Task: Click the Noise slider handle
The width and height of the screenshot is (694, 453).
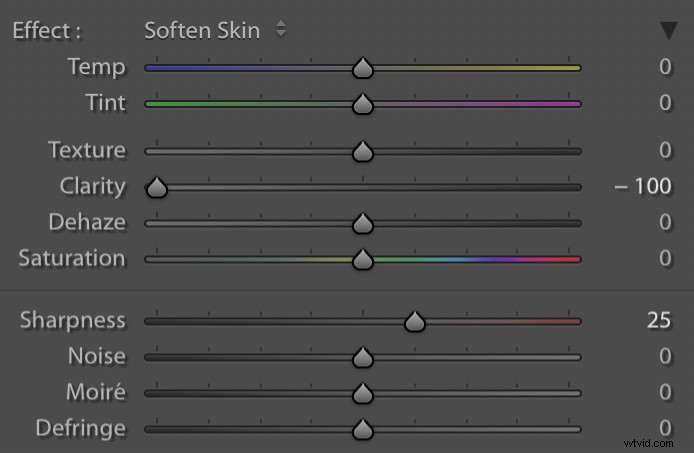Action: tap(363, 357)
